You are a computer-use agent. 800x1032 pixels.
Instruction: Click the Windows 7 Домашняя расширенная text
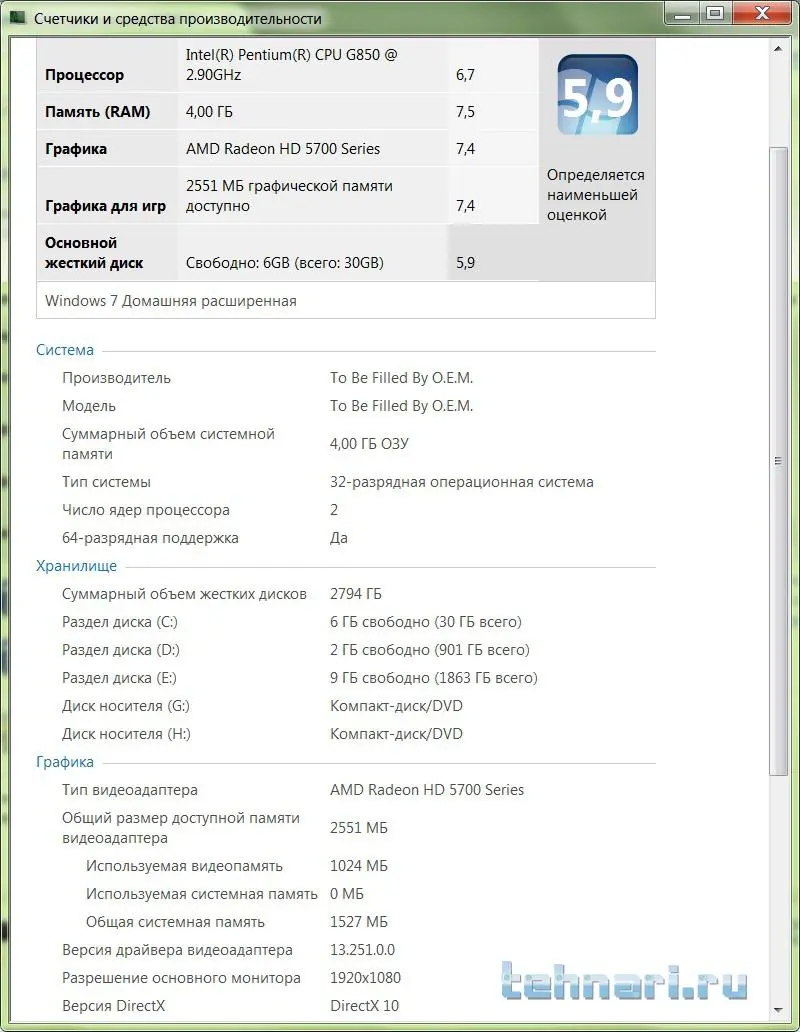(x=171, y=300)
